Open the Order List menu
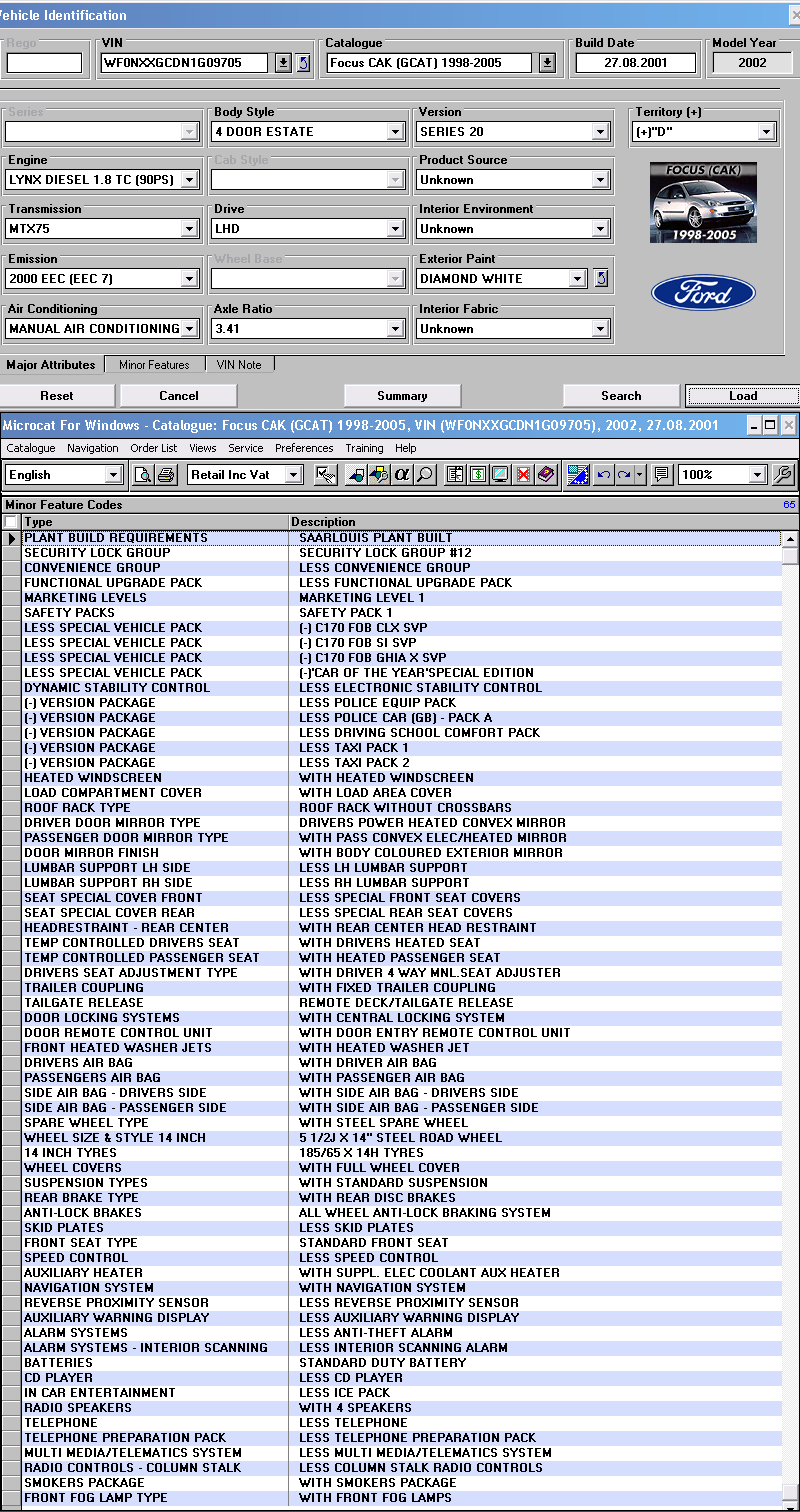Image resolution: width=800 pixels, height=1512 pixels. (x=154, y=448)
